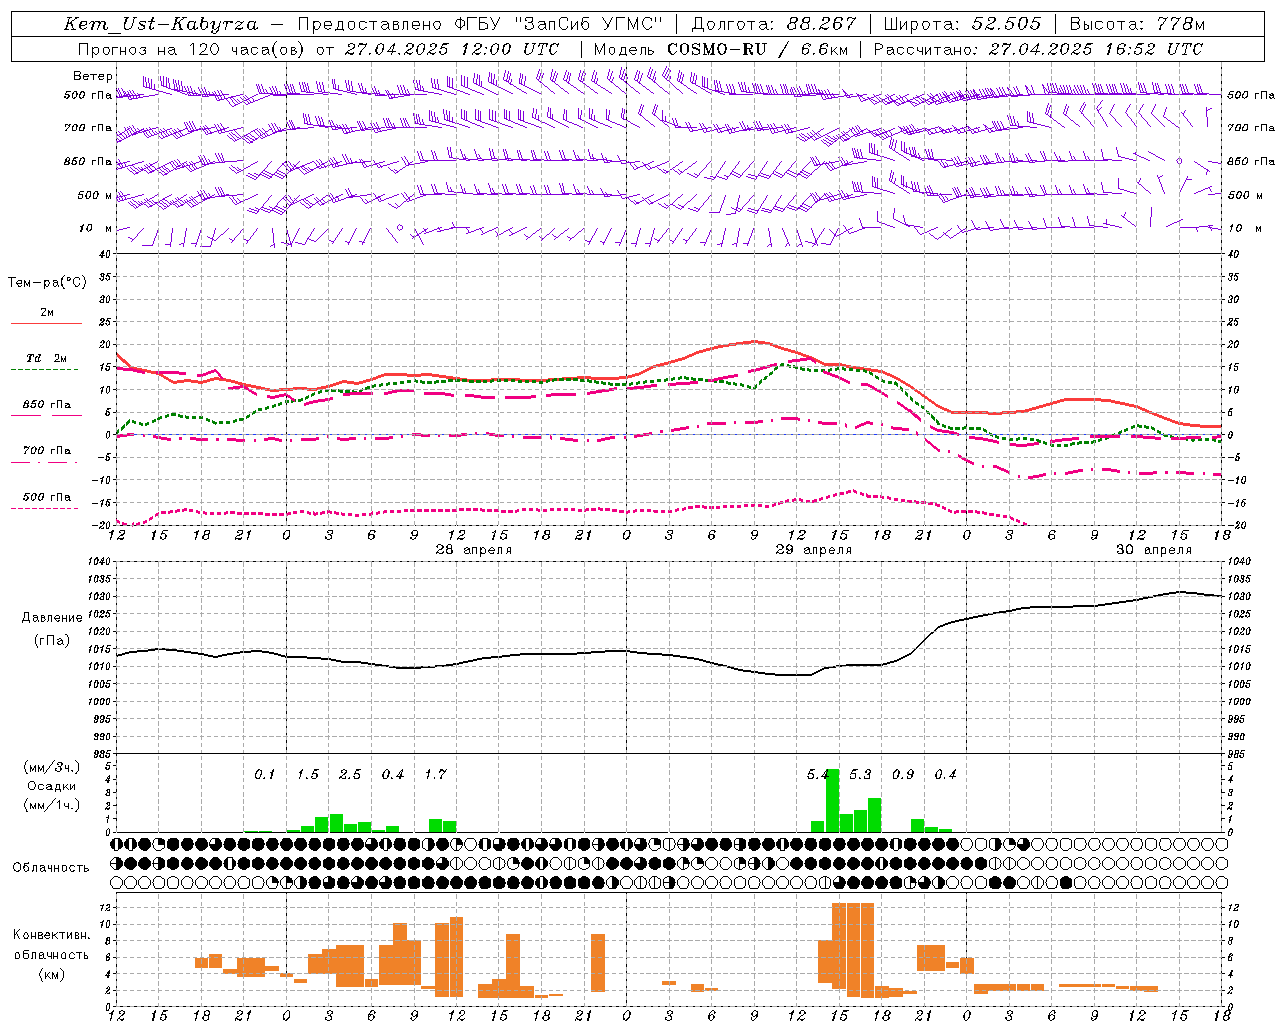Image resolution: width=1280 pixels, height=1024 pixels.
Task: Click the 1.7 precipitation value
Action: (x=435, y=775)
